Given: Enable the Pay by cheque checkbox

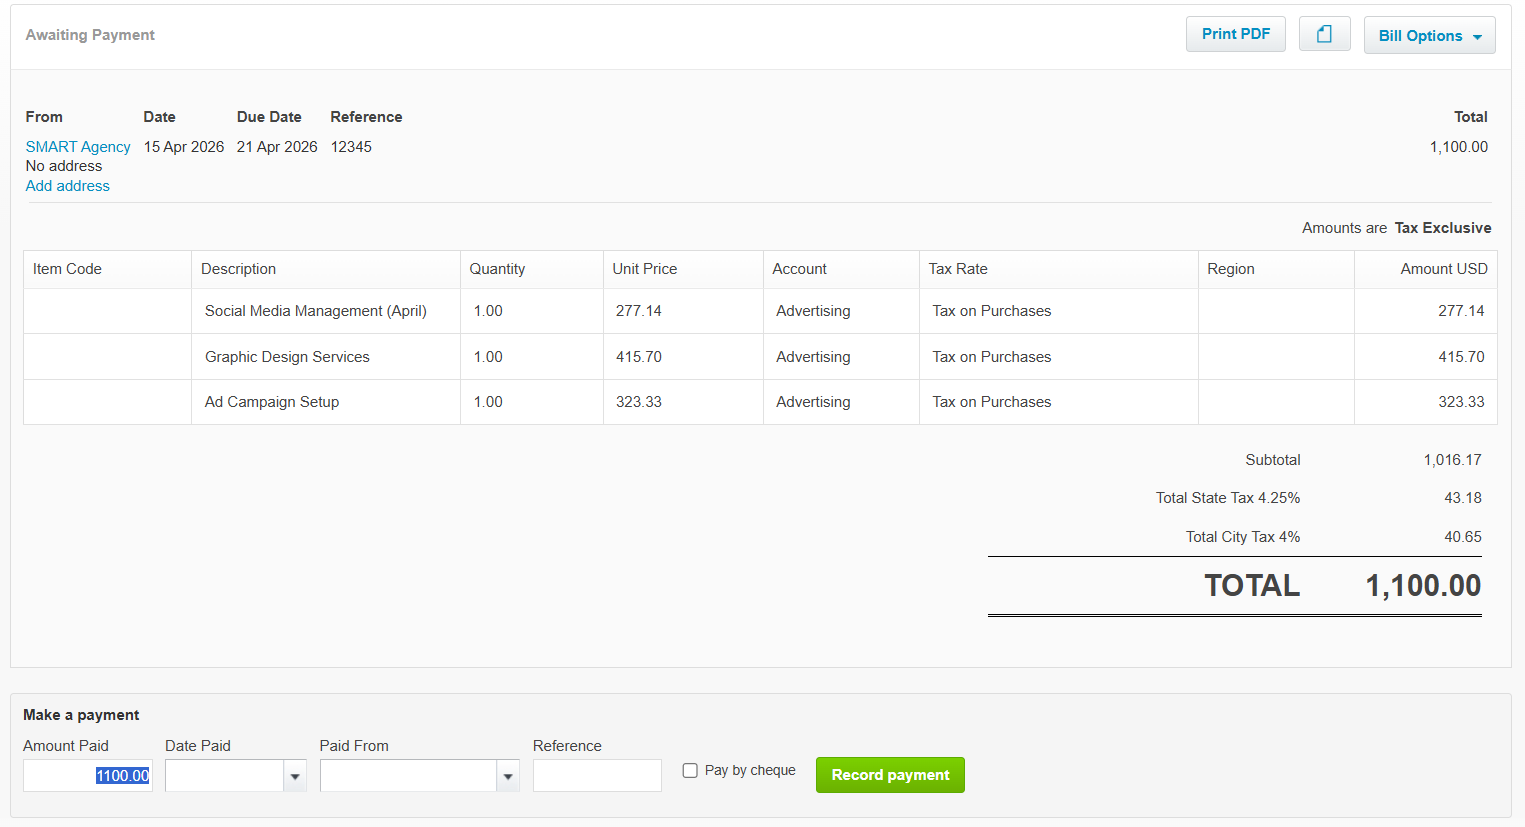Looking at the screenshot, I should [690, 770].
